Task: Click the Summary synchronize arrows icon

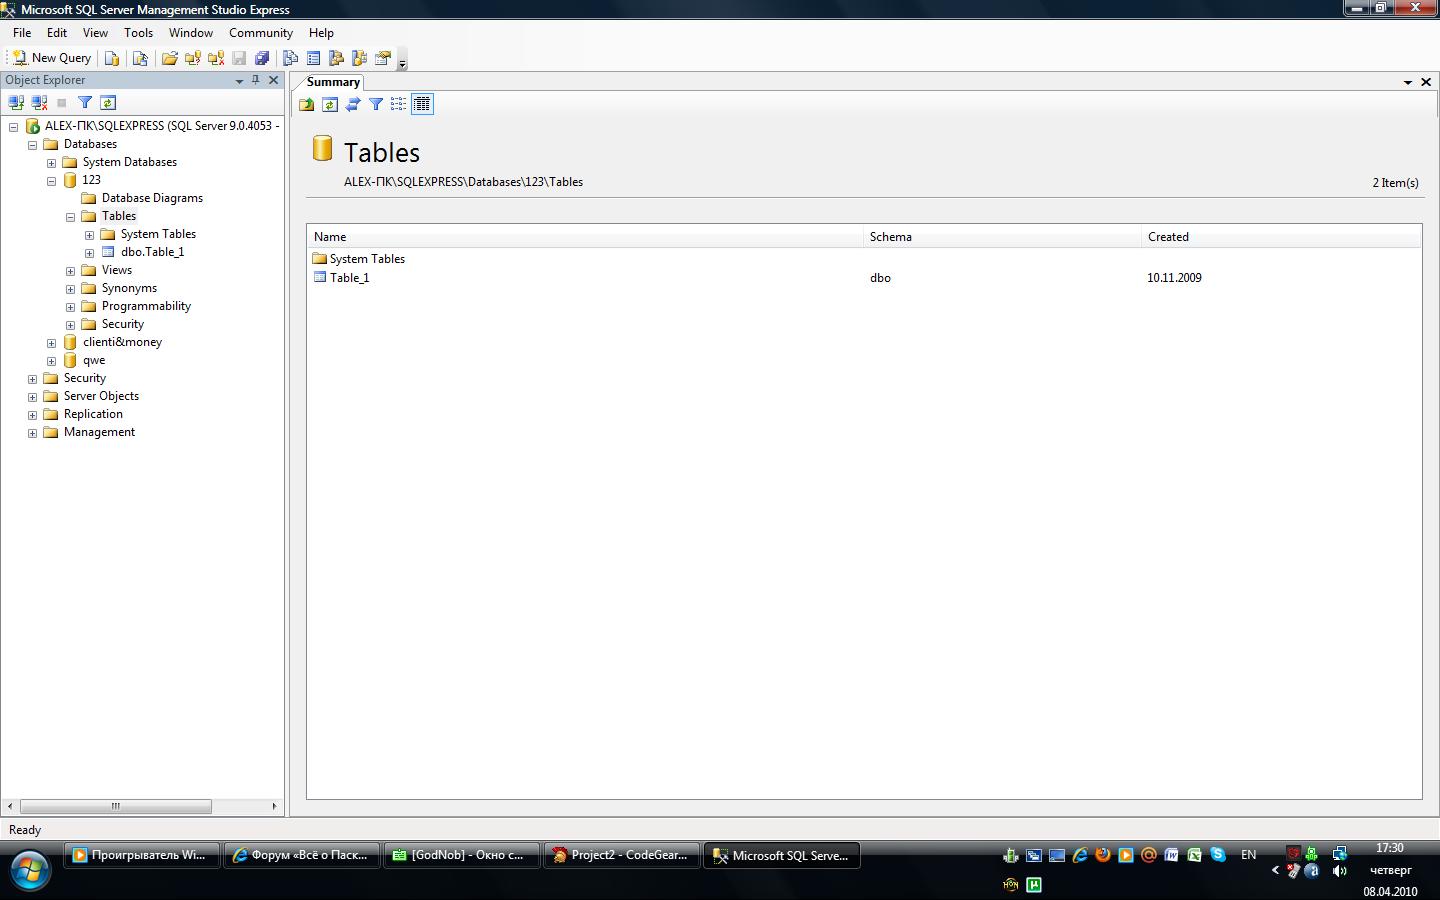Action: [353, 104]
